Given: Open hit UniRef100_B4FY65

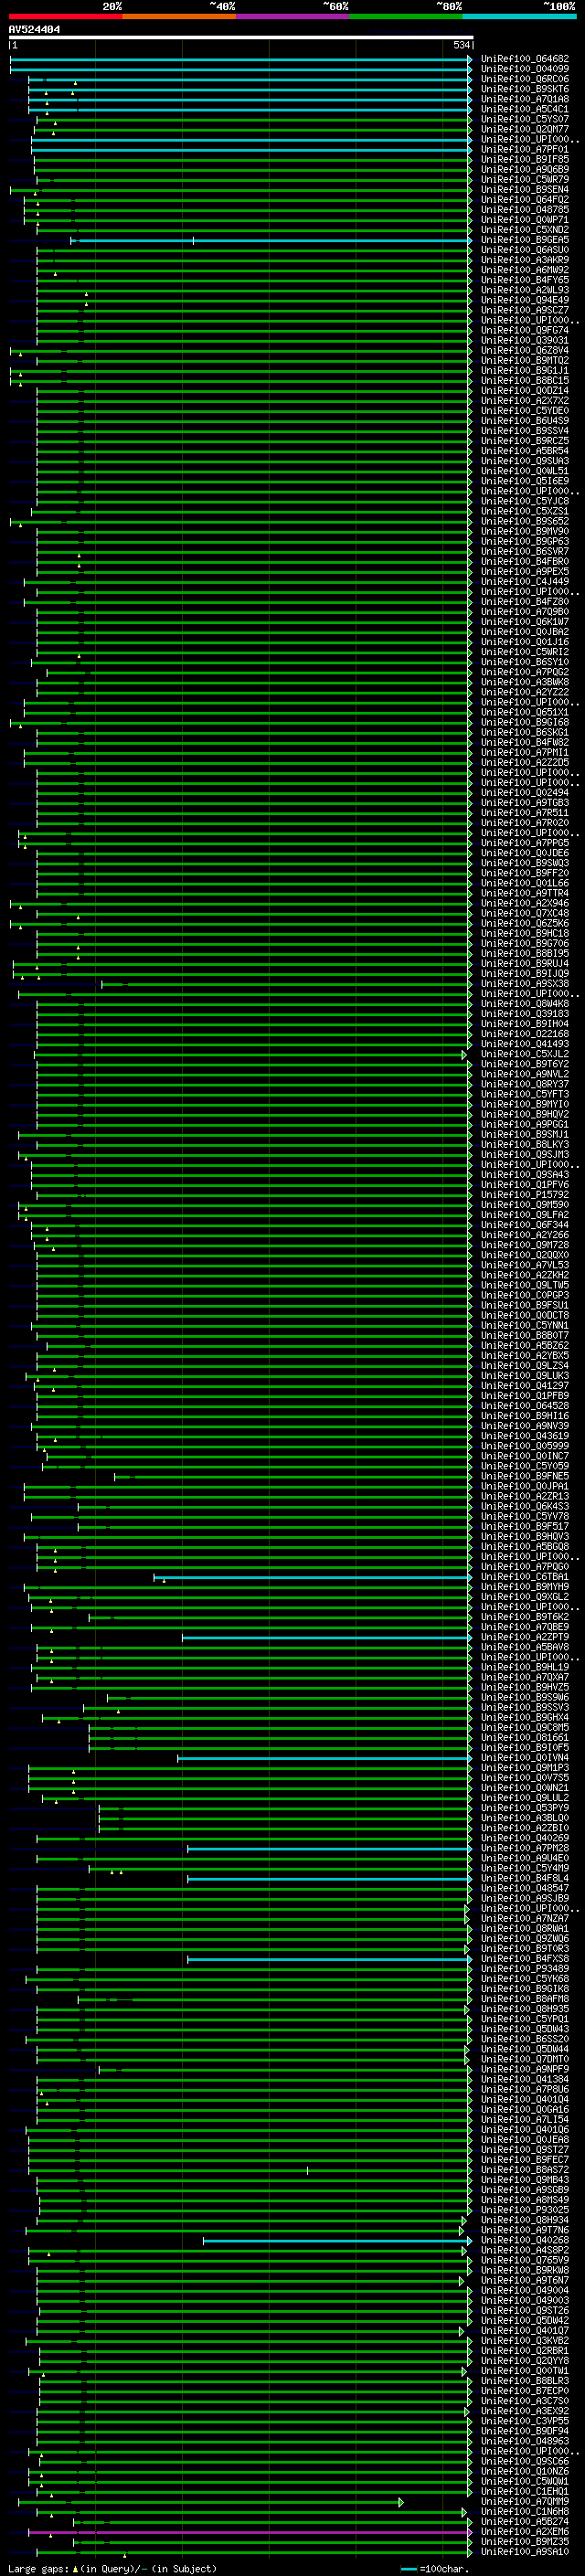Looking at the screenshot, I should [x=525, y=280].
